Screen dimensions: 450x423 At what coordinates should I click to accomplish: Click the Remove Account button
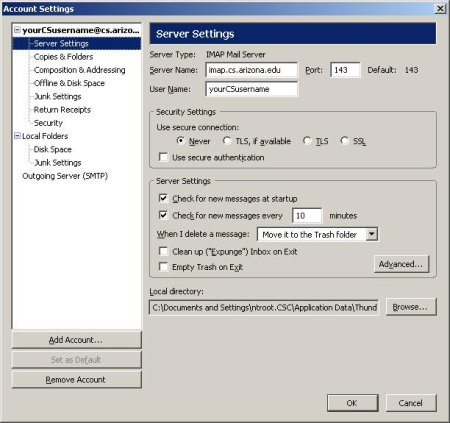(x=76, y=380)
